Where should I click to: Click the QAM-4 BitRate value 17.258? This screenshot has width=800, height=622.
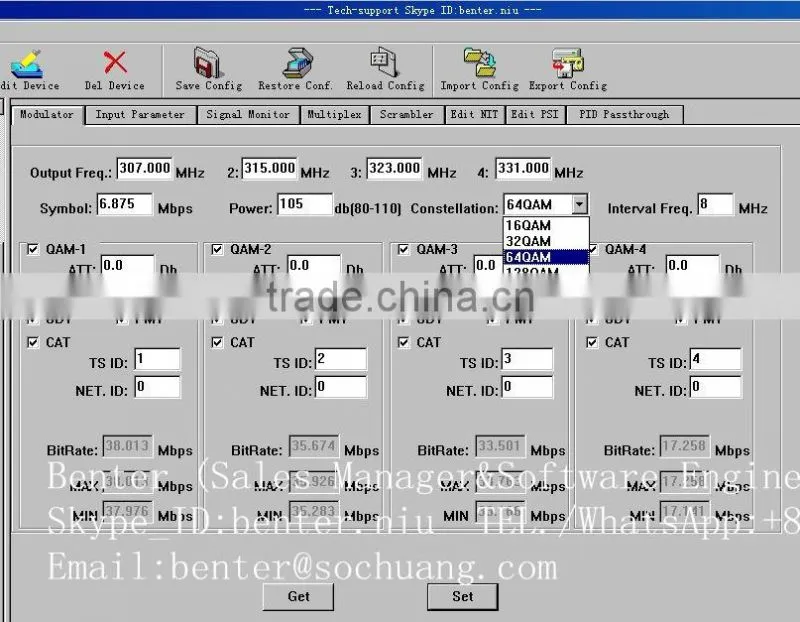pos(684,446)
